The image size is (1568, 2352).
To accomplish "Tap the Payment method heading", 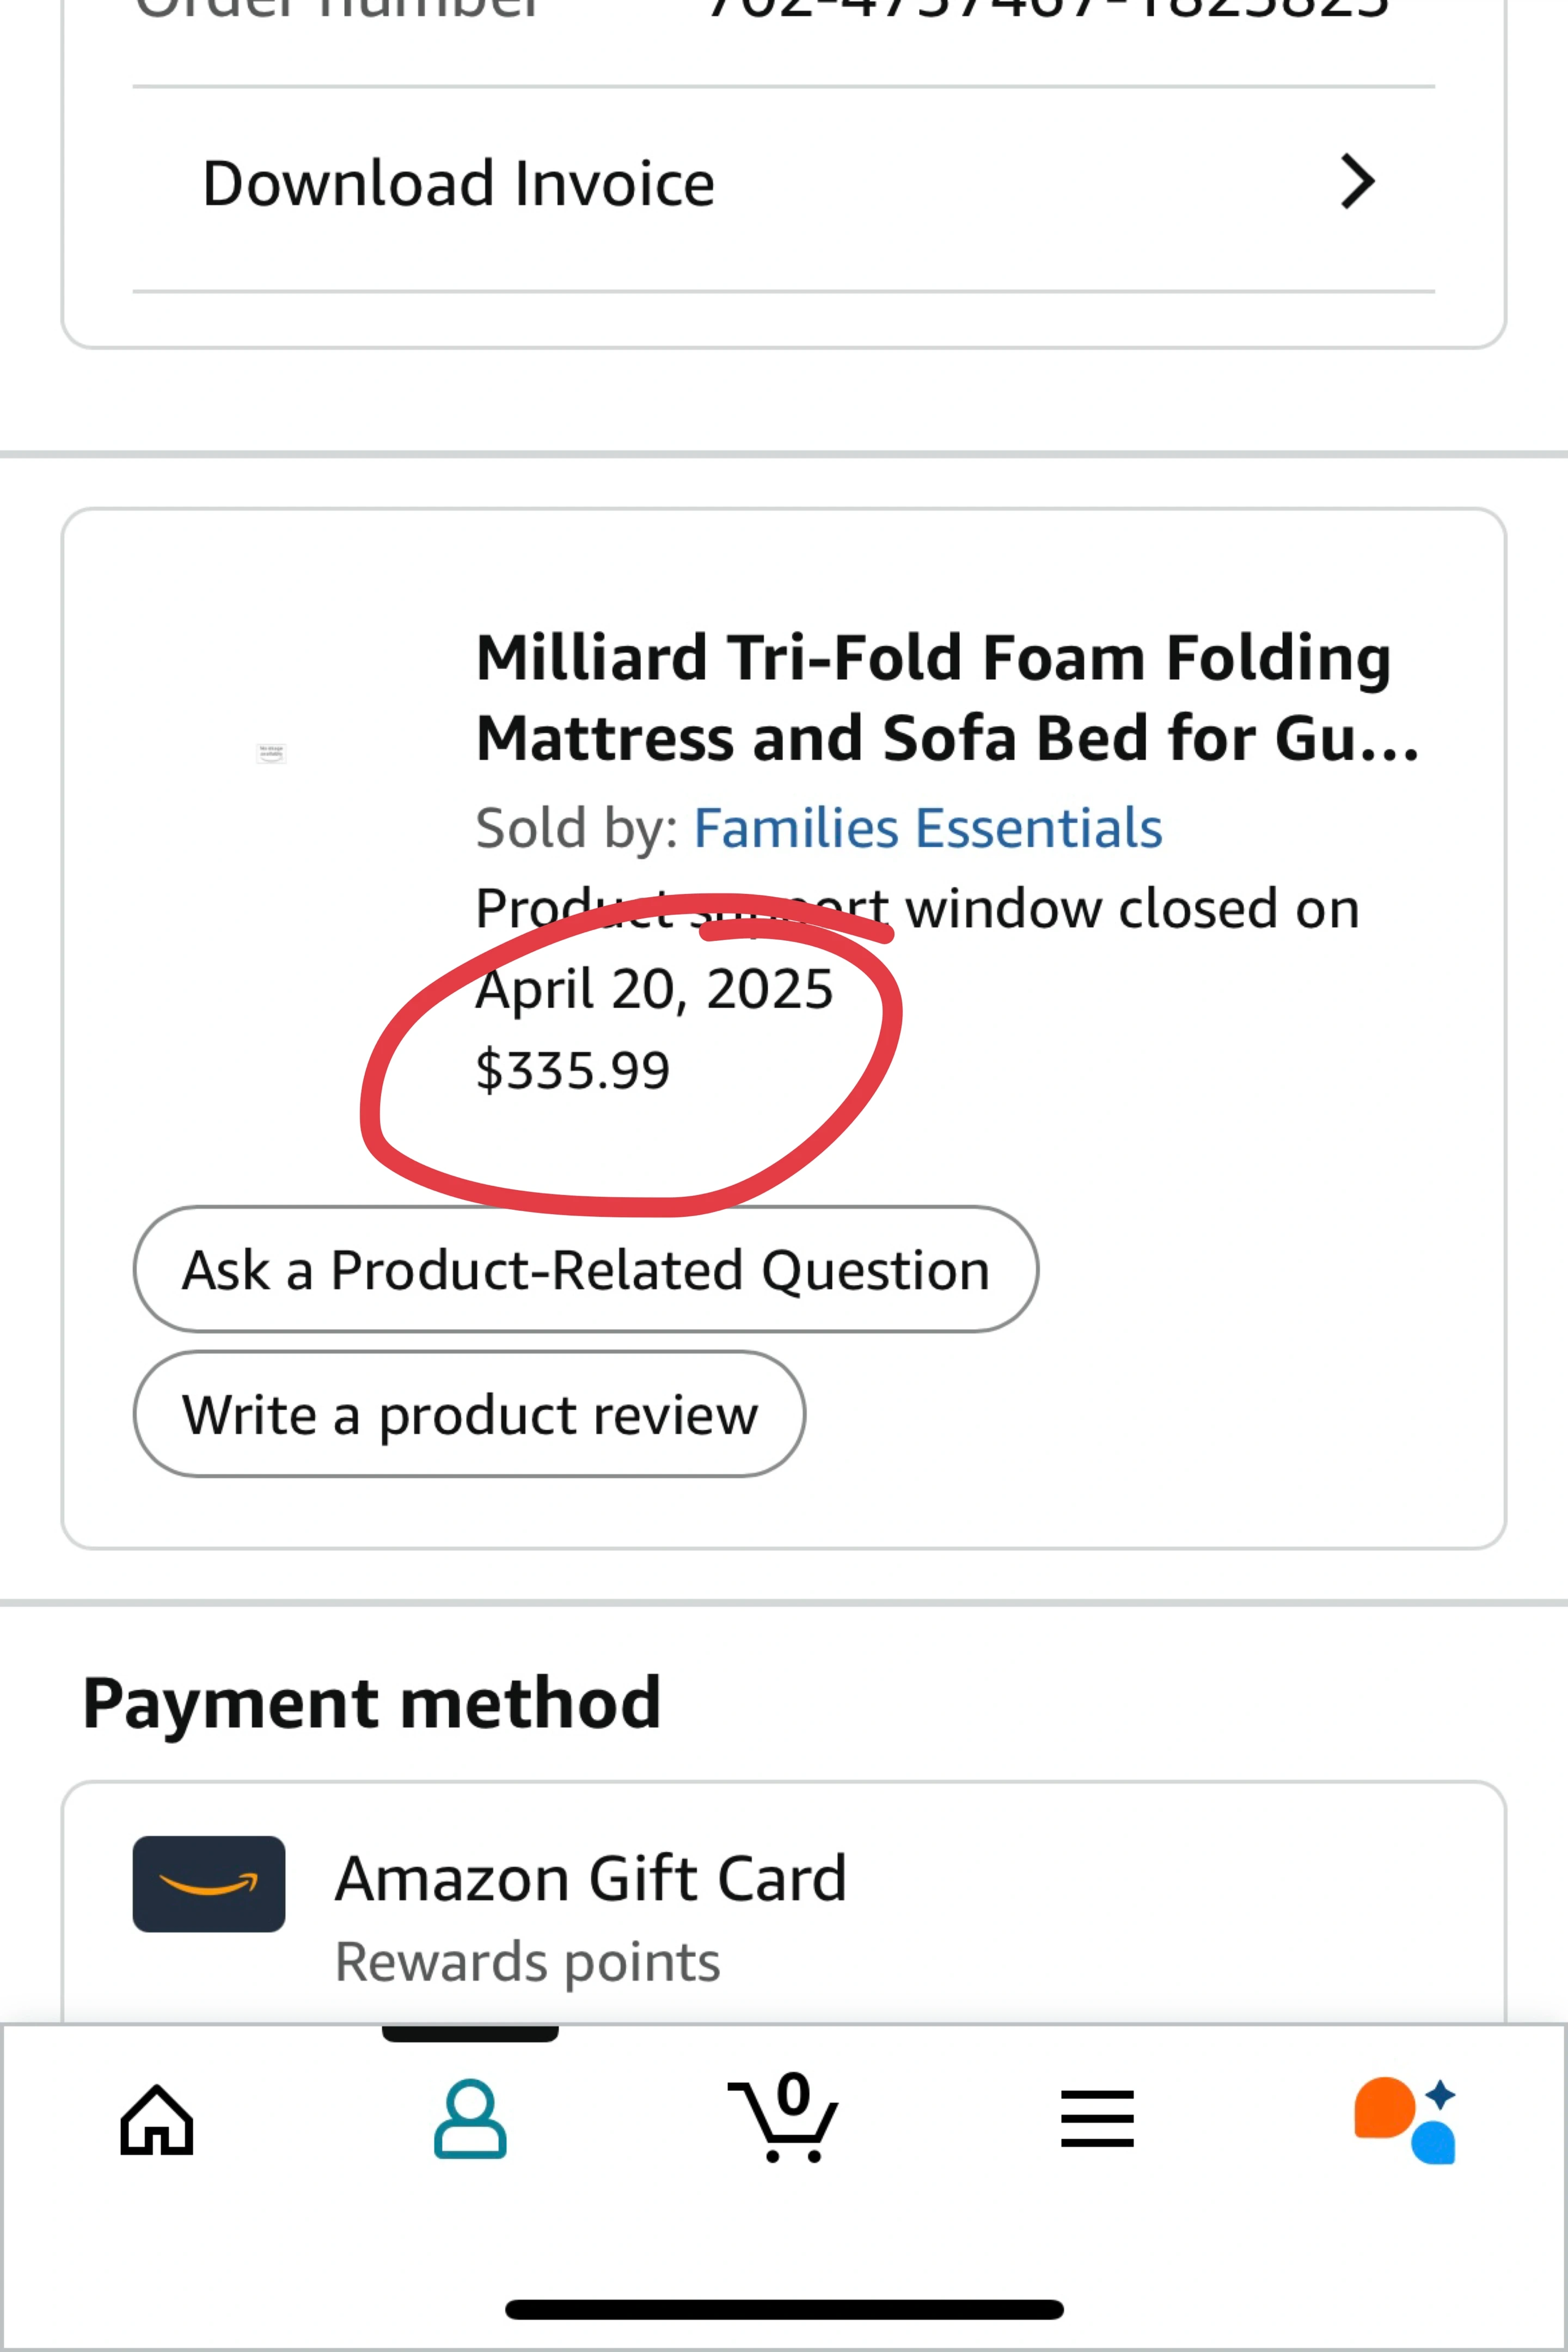I will tap(372, 1703).
